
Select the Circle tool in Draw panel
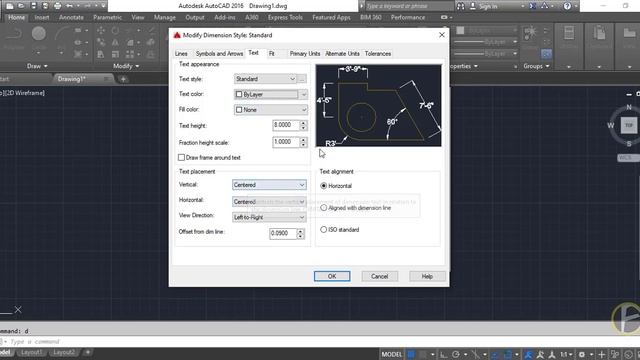click(x=39, y=33)
